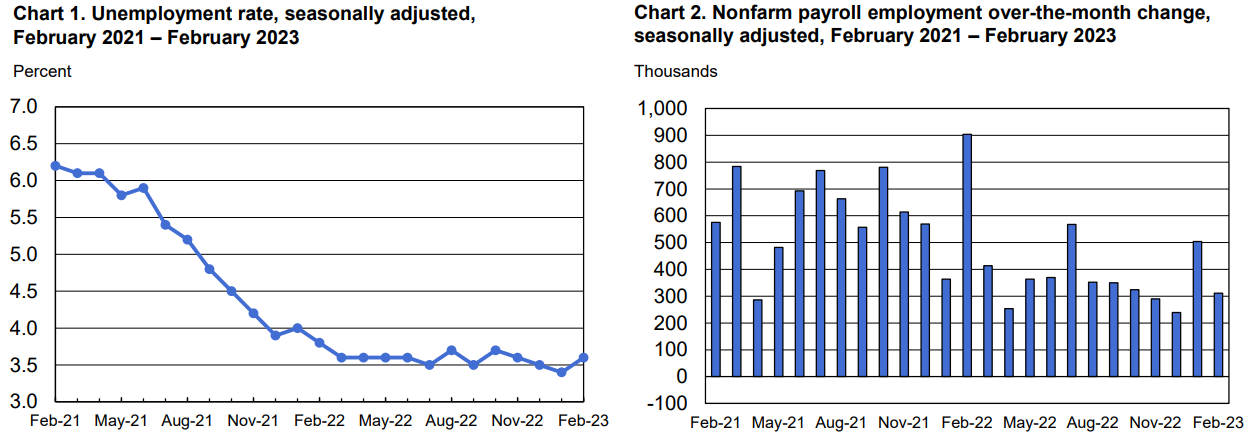Click the 'Thousands' axis label in Chart 2
Image resolution: width=1252 pixels, height=446 pixels.
[676, 72]
